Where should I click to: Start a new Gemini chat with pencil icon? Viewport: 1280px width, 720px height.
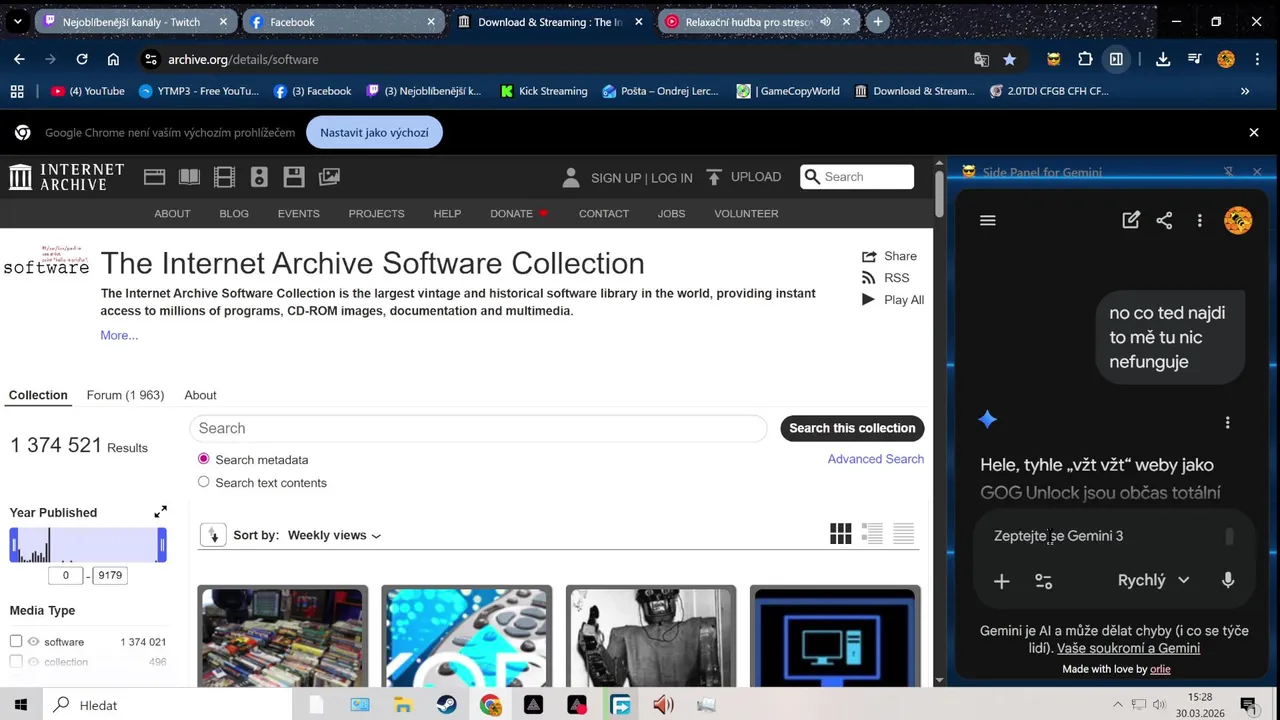point(1131,220)
